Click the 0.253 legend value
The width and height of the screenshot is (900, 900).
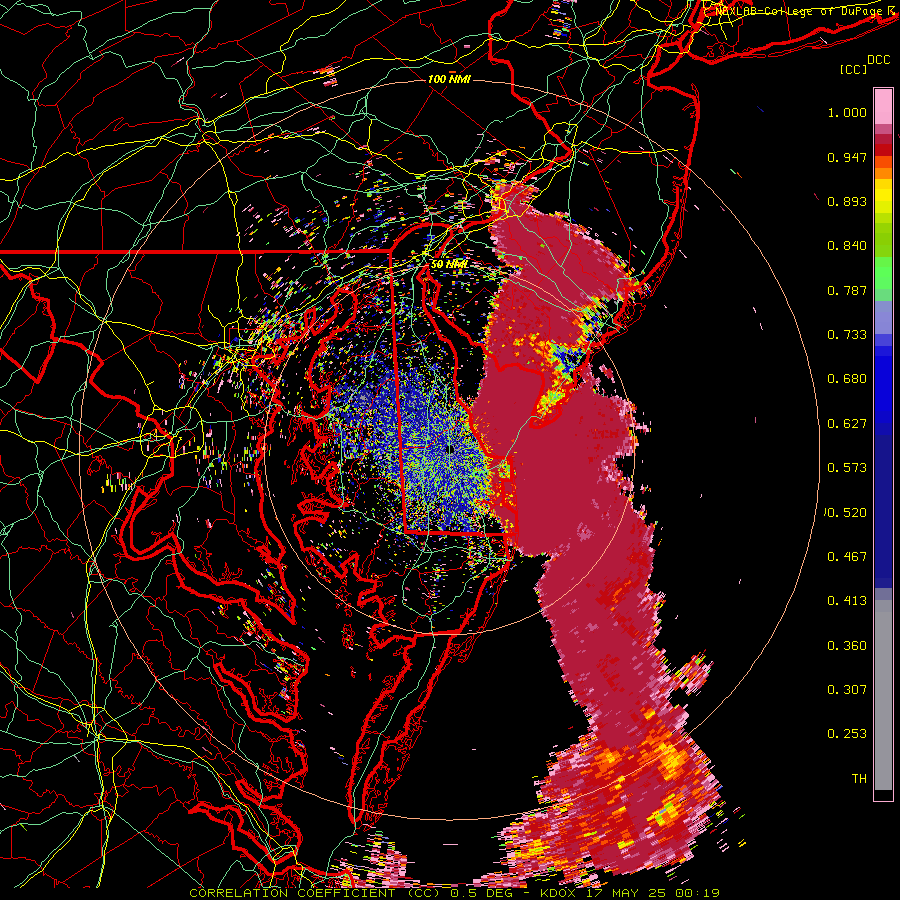tap(847, 734)
